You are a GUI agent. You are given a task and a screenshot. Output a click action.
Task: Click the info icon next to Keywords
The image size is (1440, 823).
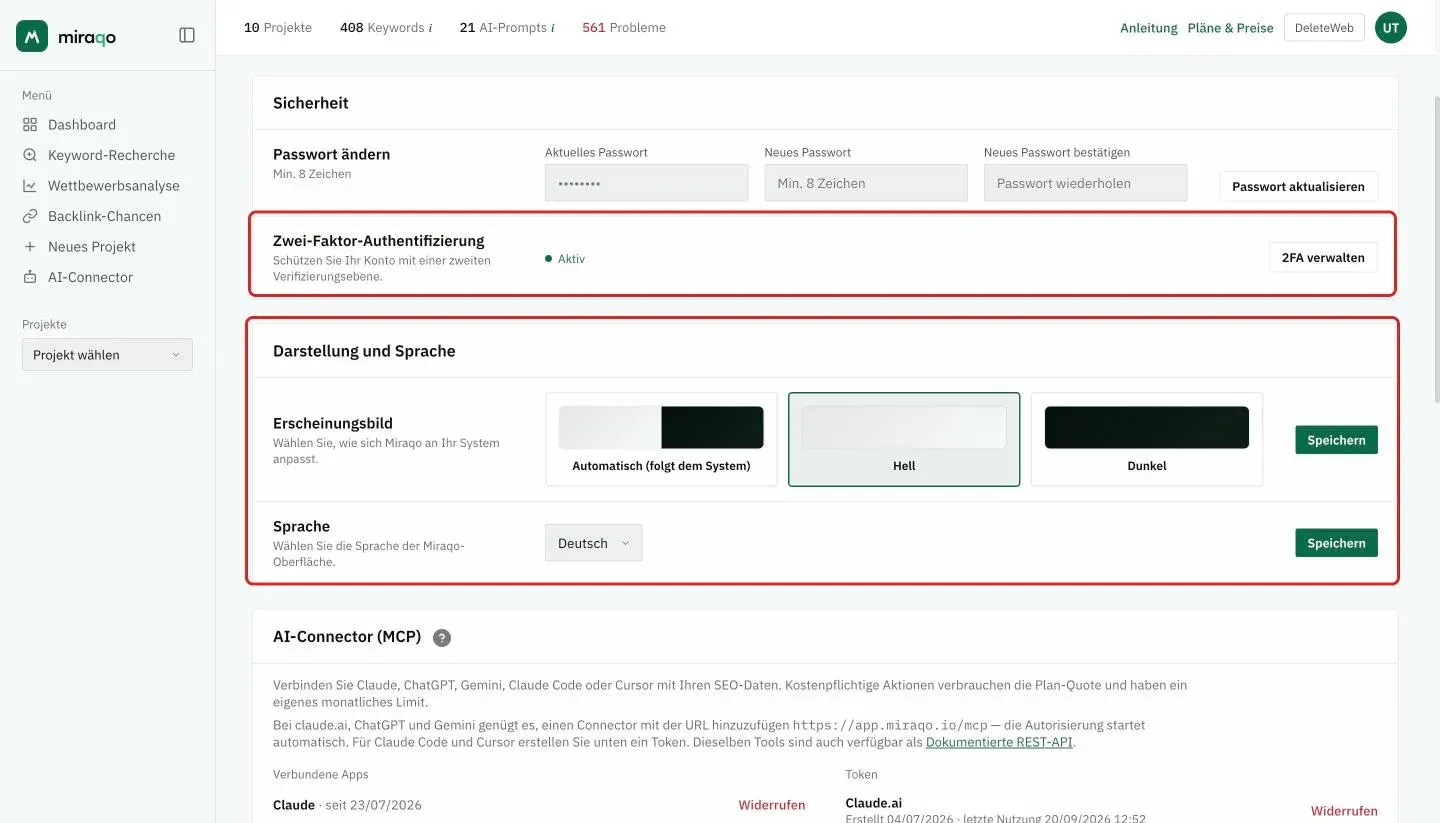[430, 28]
